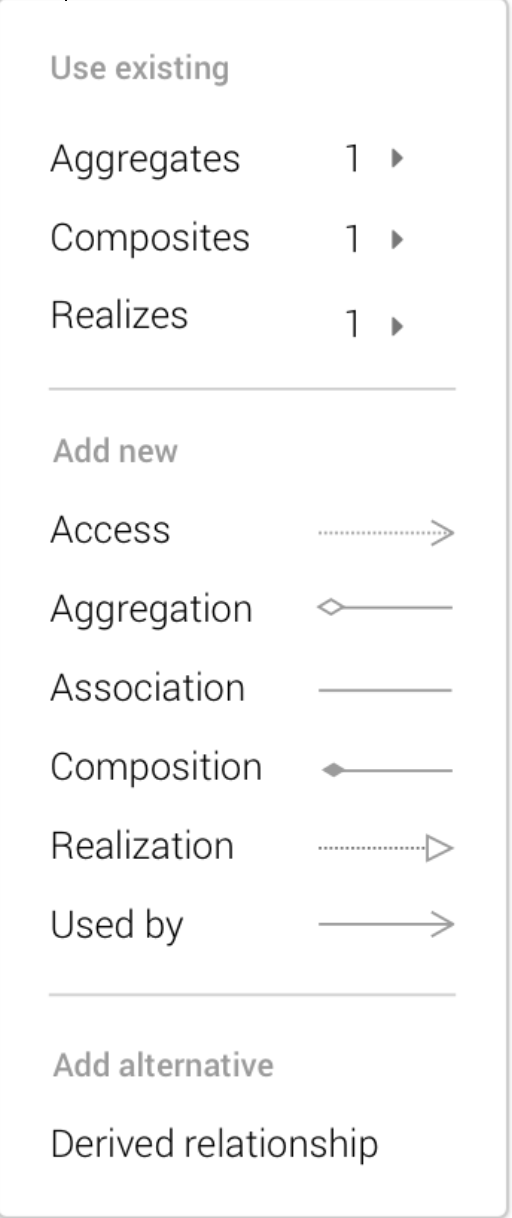Click the hollow diamond Aggregation line icon

(x=384, y=607)
